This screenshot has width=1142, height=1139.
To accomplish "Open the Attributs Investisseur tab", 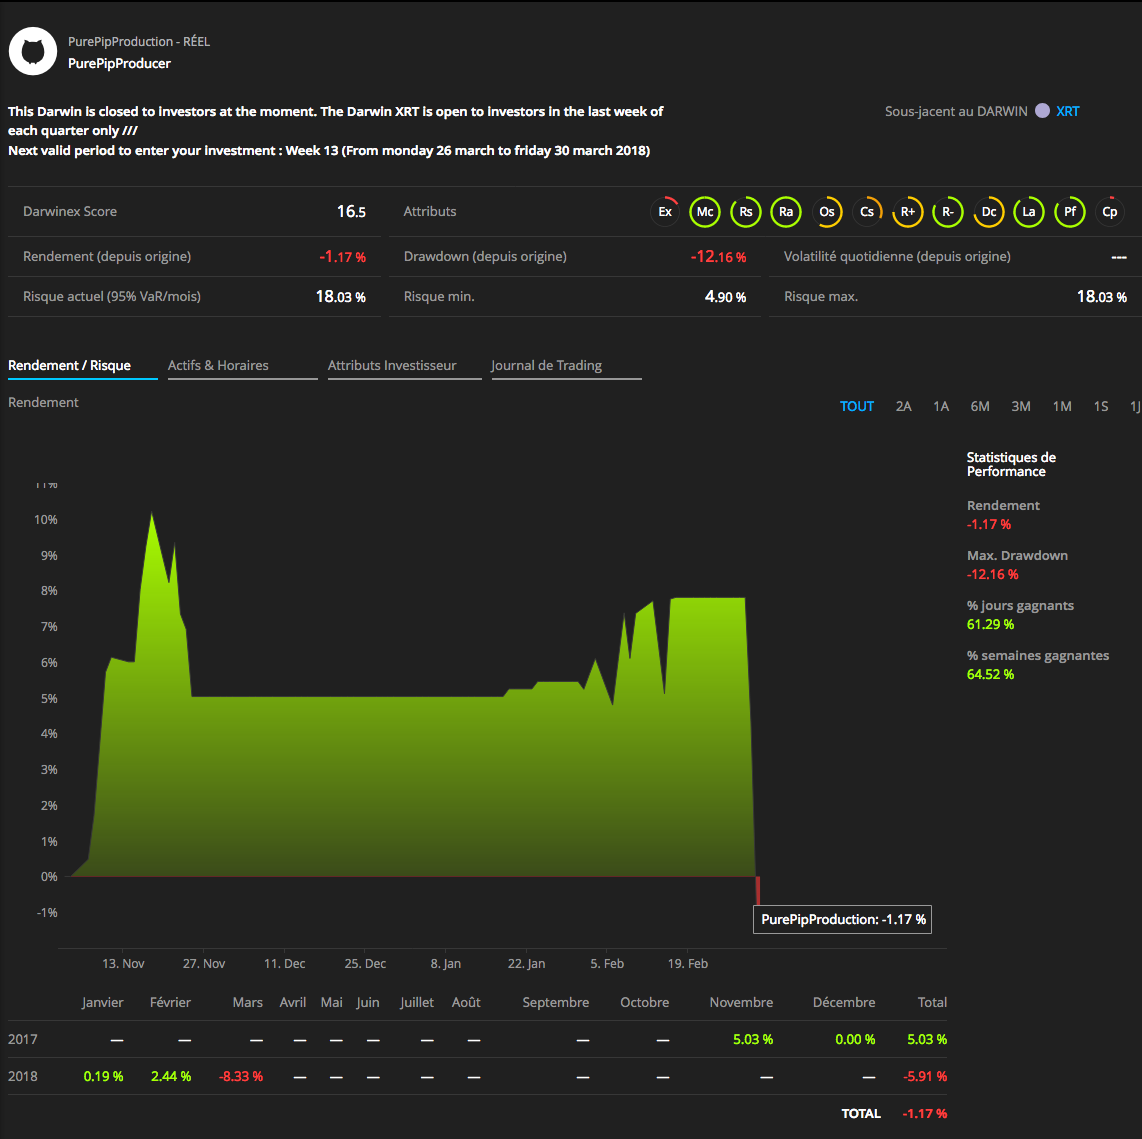I will coord(392,366).
